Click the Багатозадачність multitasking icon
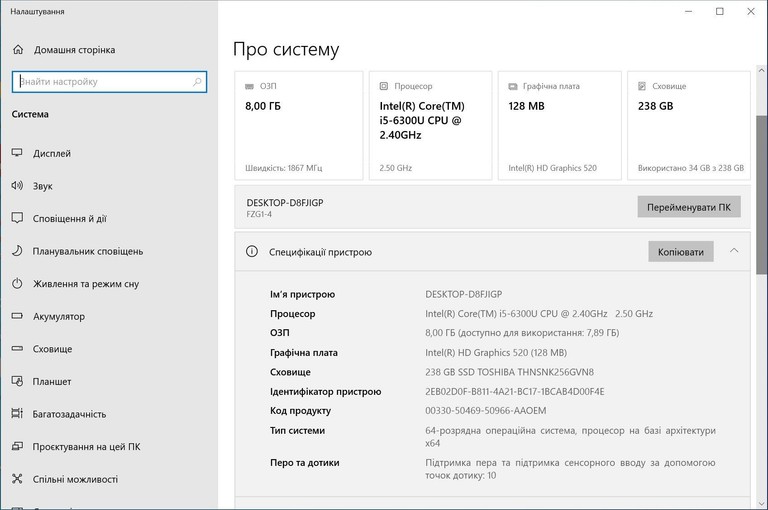Image resolution: width=768 pixels, height=510 pixels. pyautogui.click(x=17, y=413)
